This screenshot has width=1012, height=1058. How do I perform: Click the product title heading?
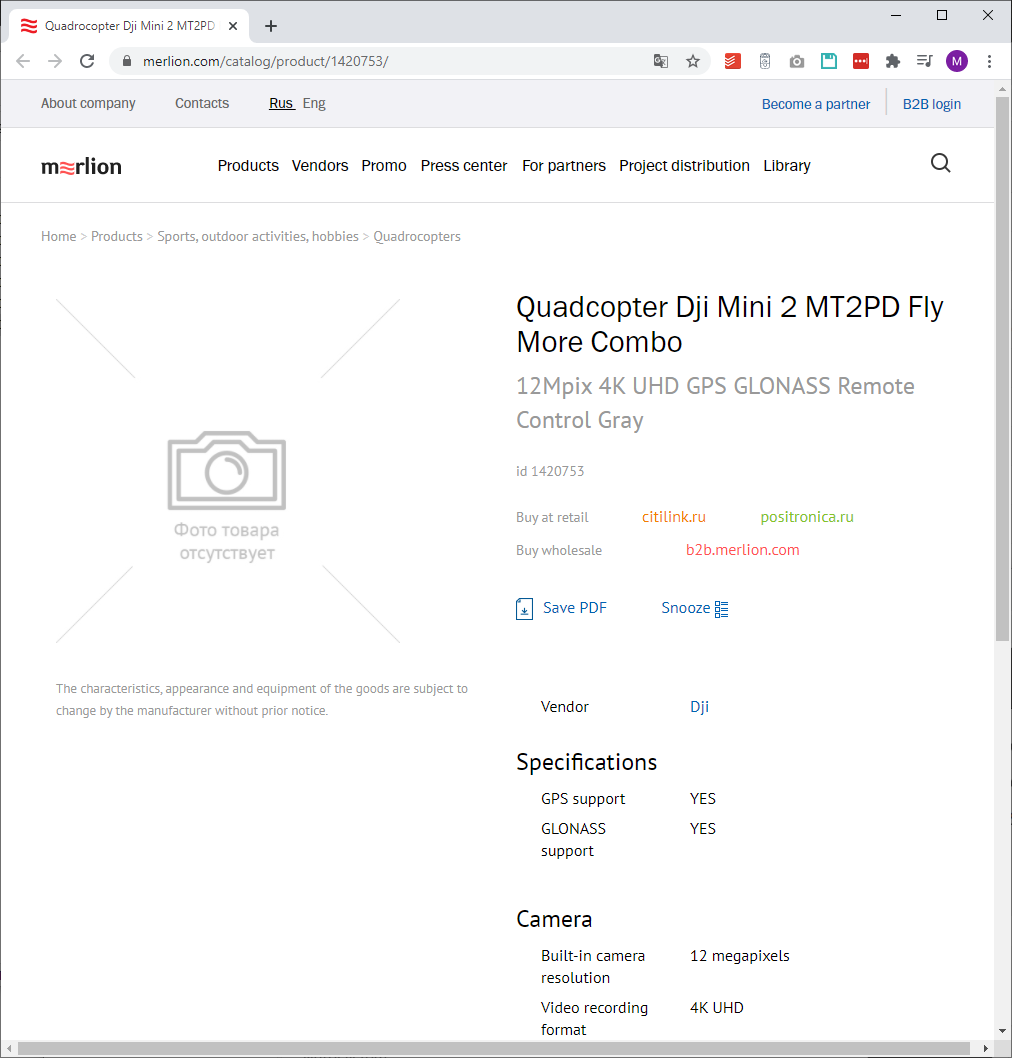729,325
